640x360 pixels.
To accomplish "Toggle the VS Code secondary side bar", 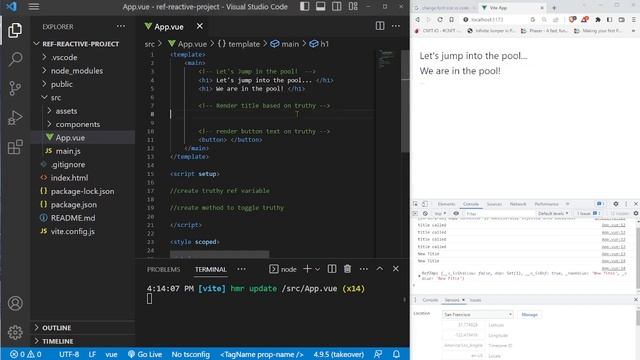I will (337, 7).
